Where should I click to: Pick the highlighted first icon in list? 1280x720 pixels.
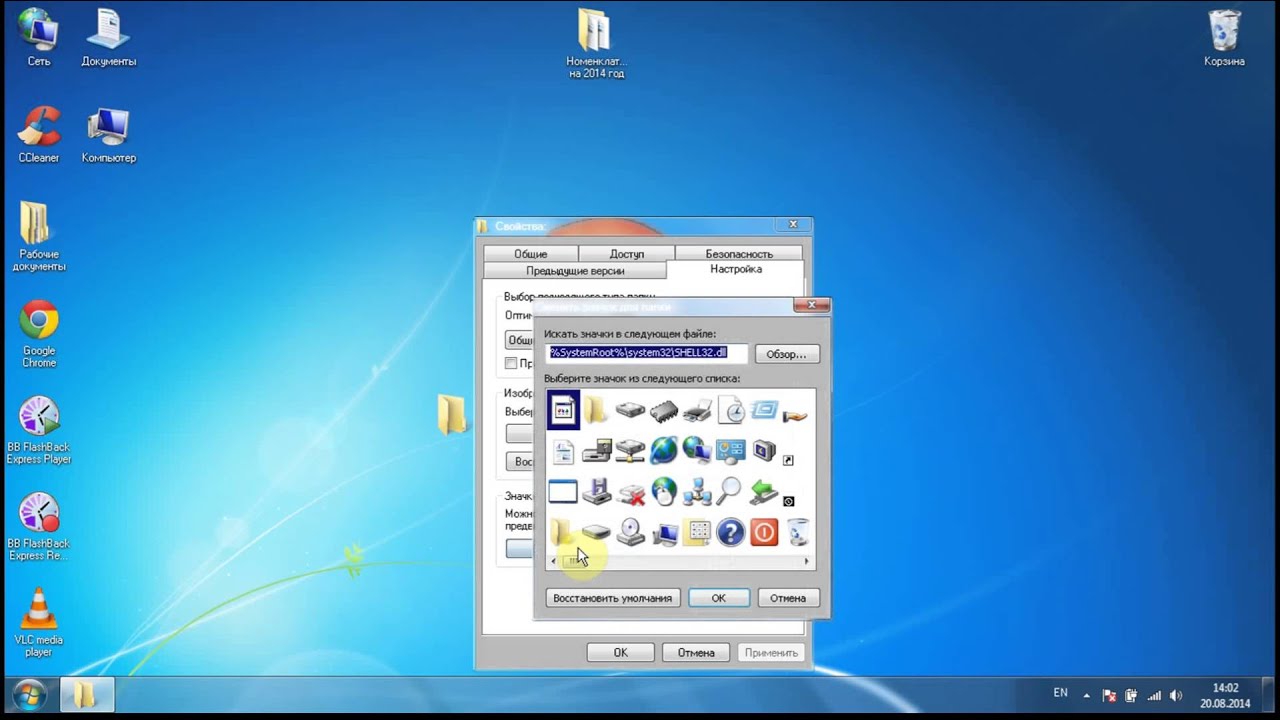pyautogui.click(x=563, y=410)
